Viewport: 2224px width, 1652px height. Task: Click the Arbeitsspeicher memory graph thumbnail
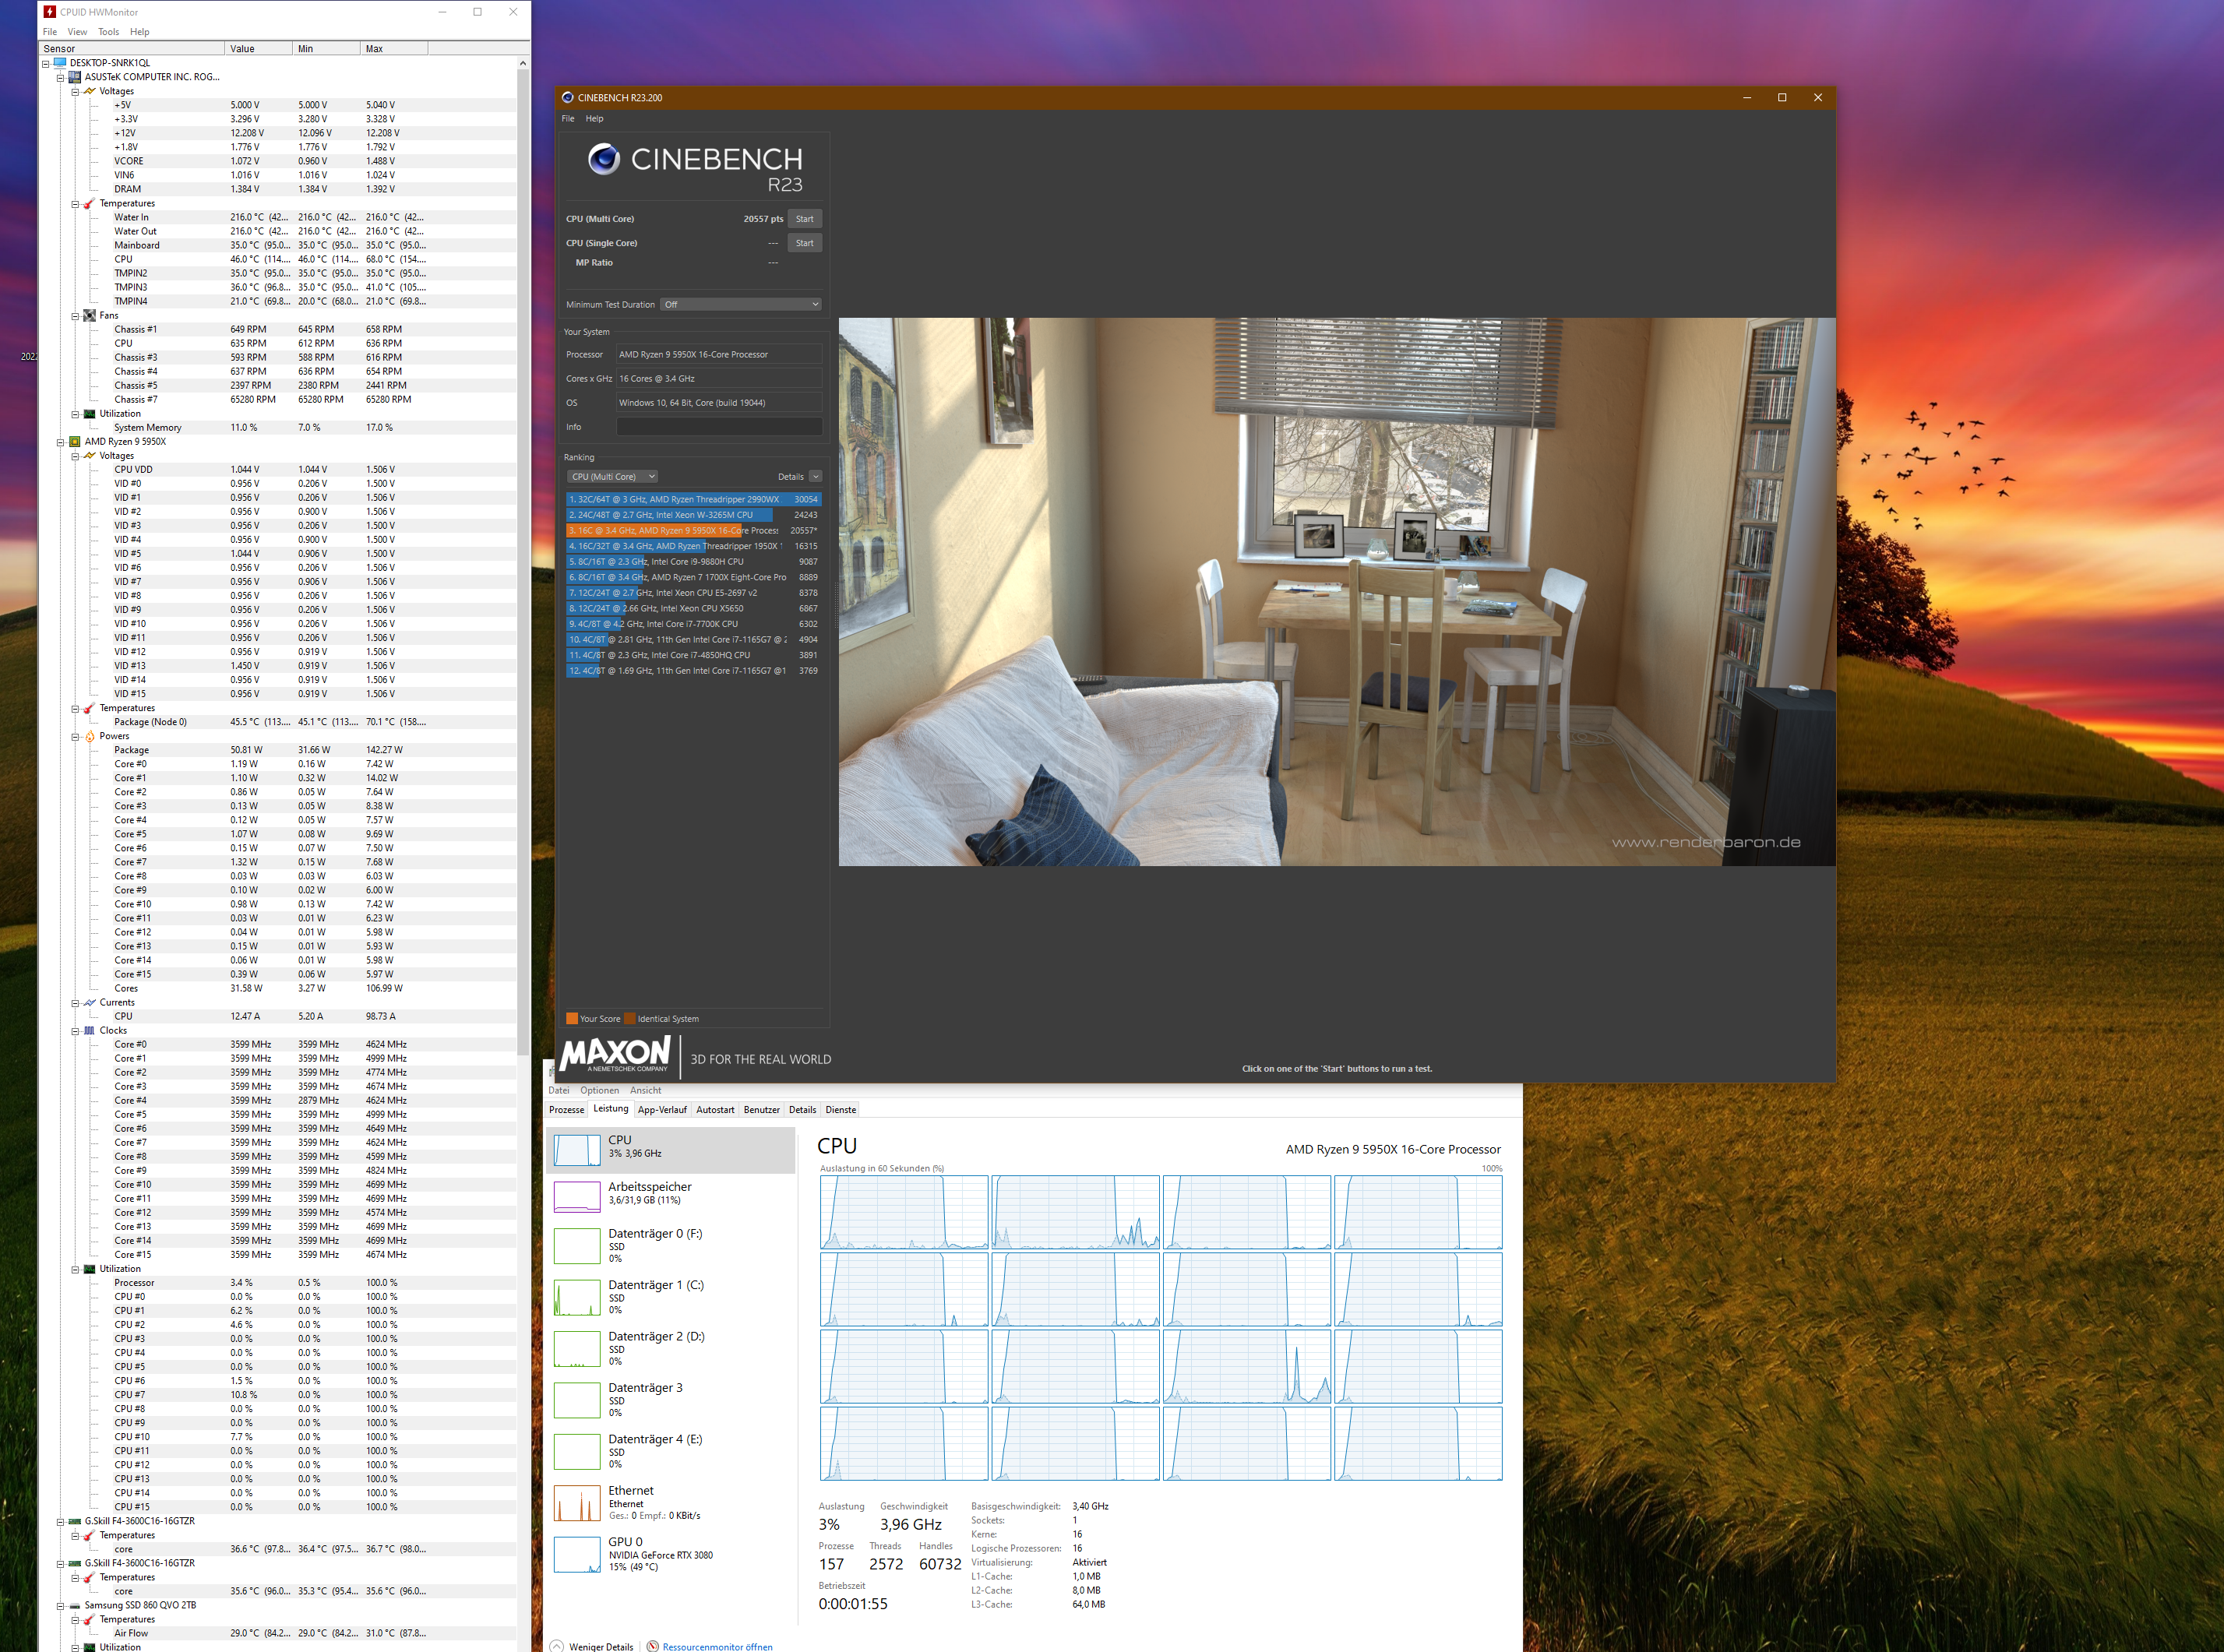[x=577, y=1196]
